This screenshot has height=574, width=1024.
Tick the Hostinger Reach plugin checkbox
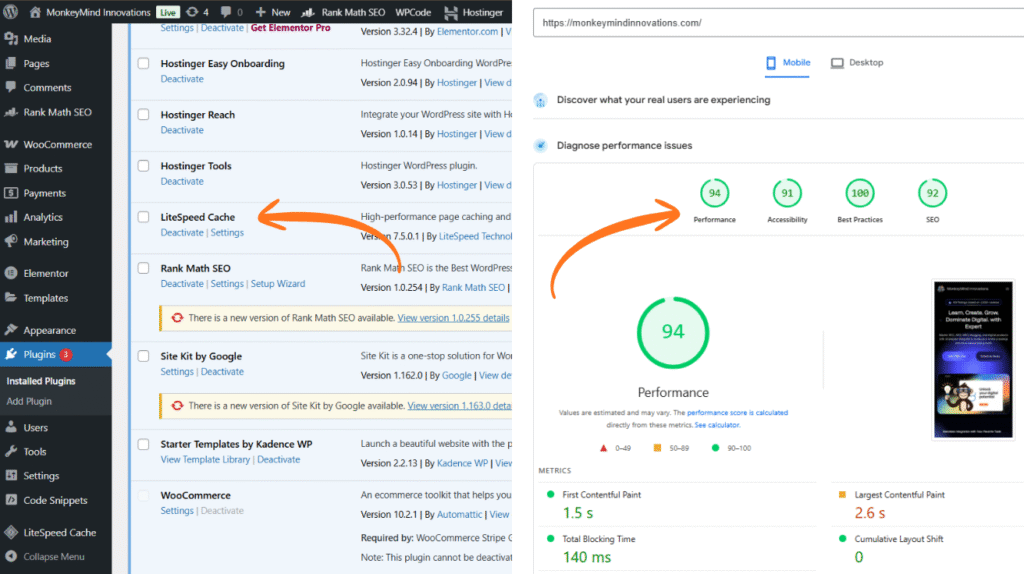pyautogui.click(x=144, y=115)
